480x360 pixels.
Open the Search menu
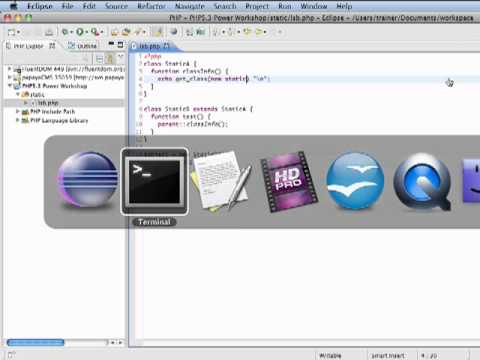tap(225, 6)
